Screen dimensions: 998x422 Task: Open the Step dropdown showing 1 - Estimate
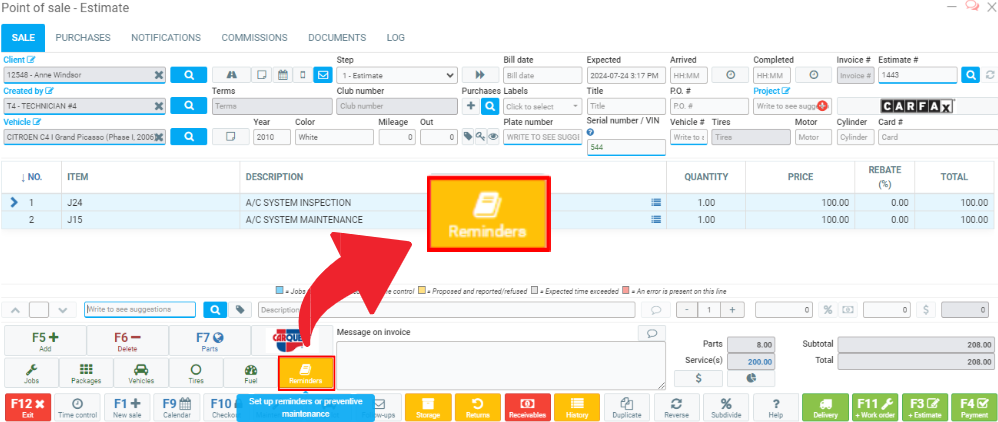[397, 75]
